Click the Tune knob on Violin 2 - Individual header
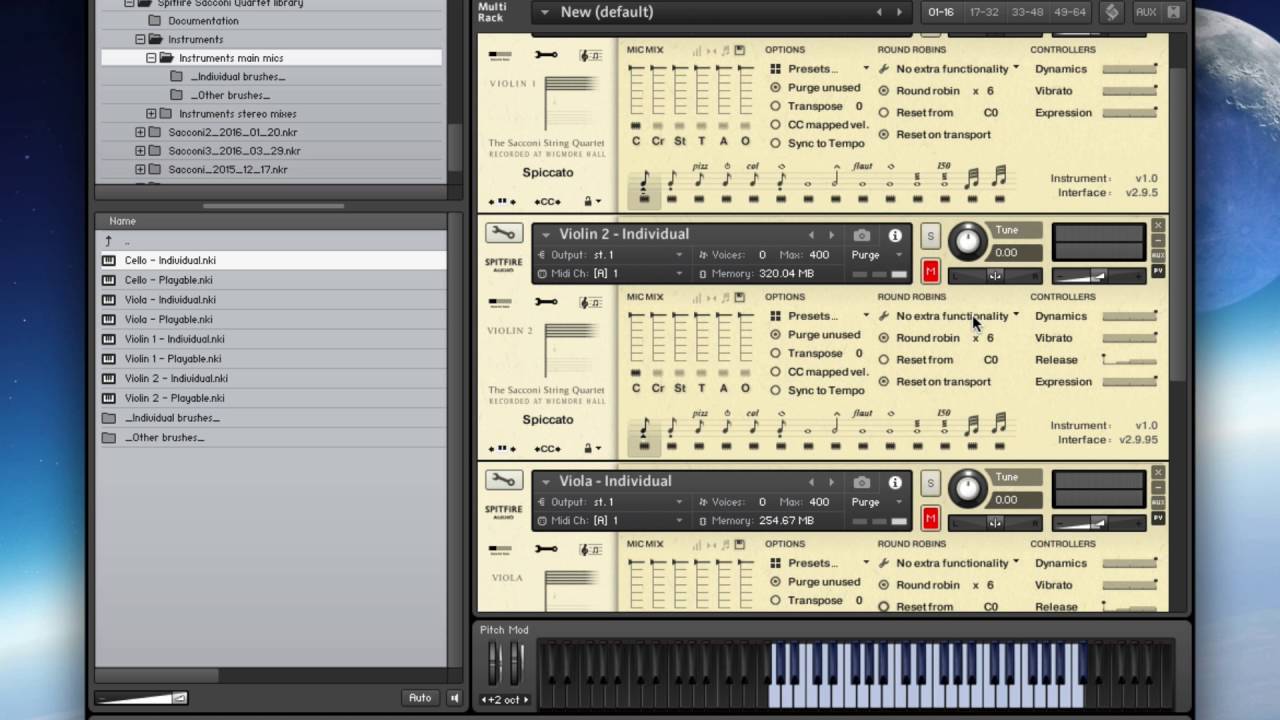1280x720 pixels. 967,240
